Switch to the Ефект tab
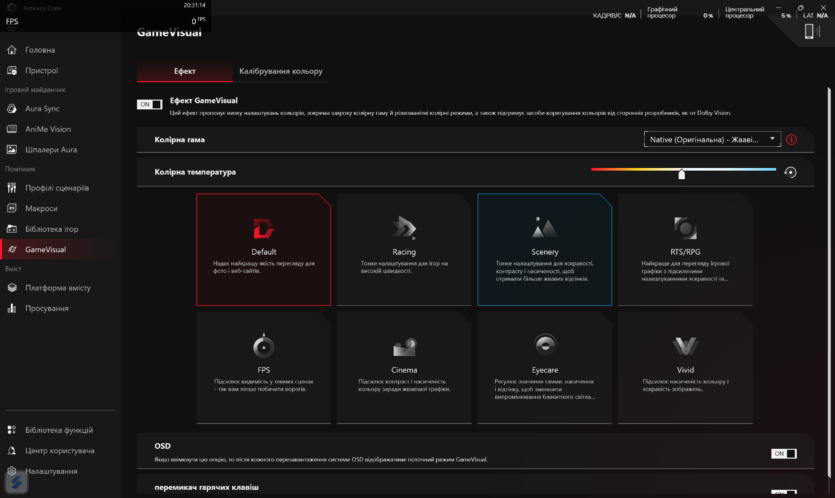835x498 pixels. click(184, 71)
